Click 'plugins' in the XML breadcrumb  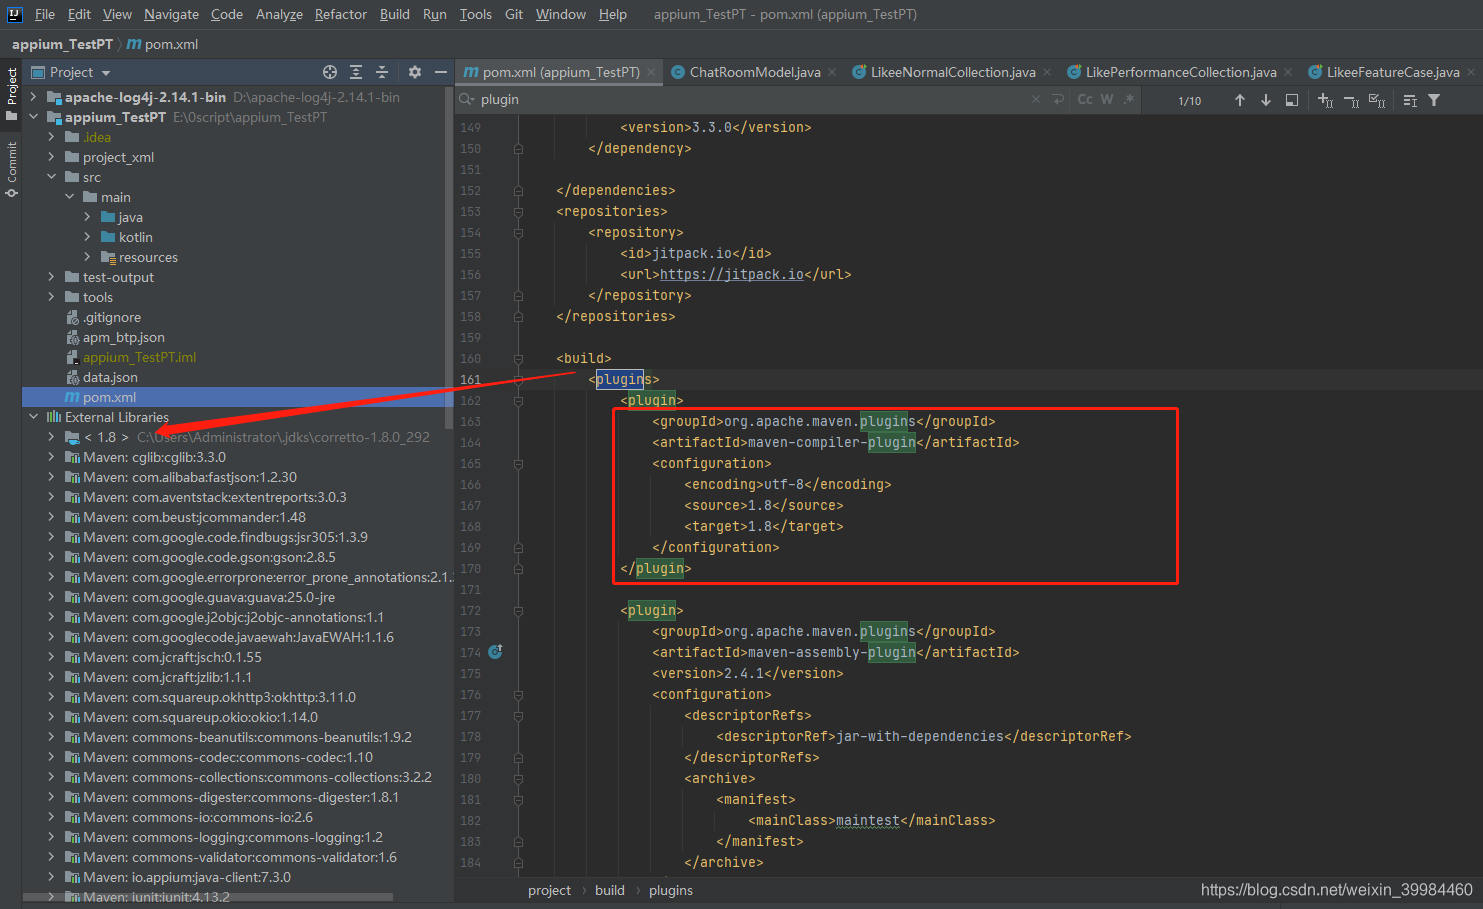(671, 890)
